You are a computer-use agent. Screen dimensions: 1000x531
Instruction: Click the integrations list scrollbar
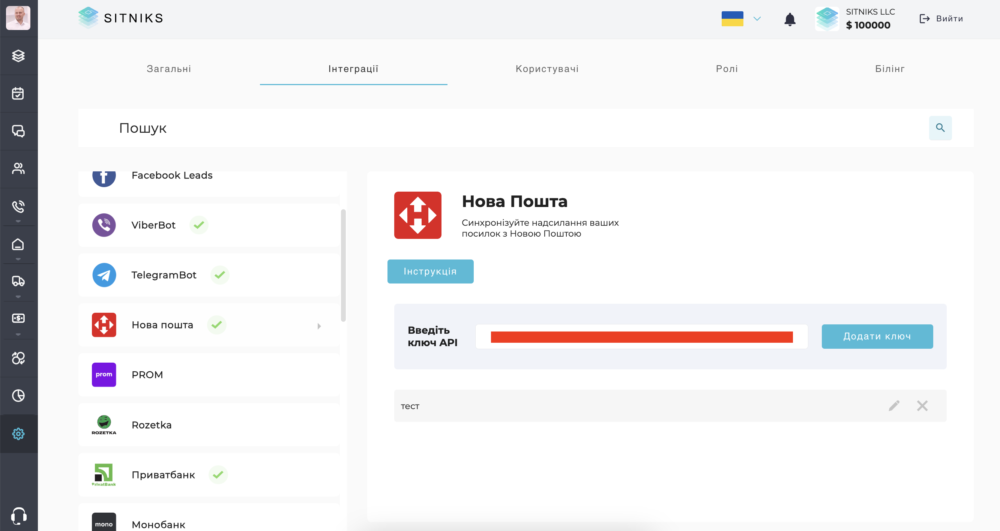pyautogui.click(x=343, y=265)
